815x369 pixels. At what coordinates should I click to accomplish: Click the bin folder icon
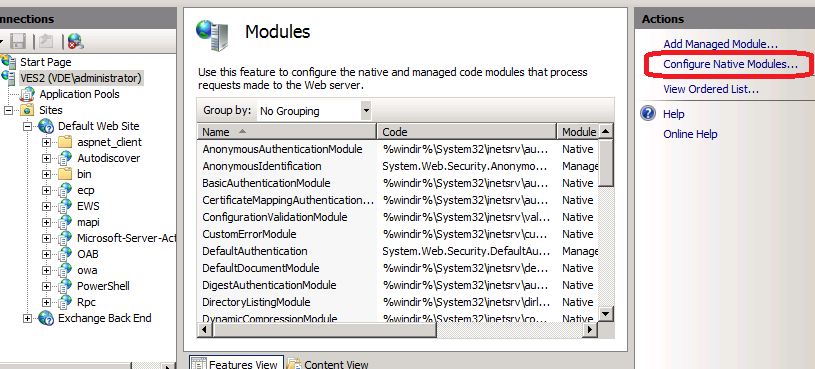[65, 174]
